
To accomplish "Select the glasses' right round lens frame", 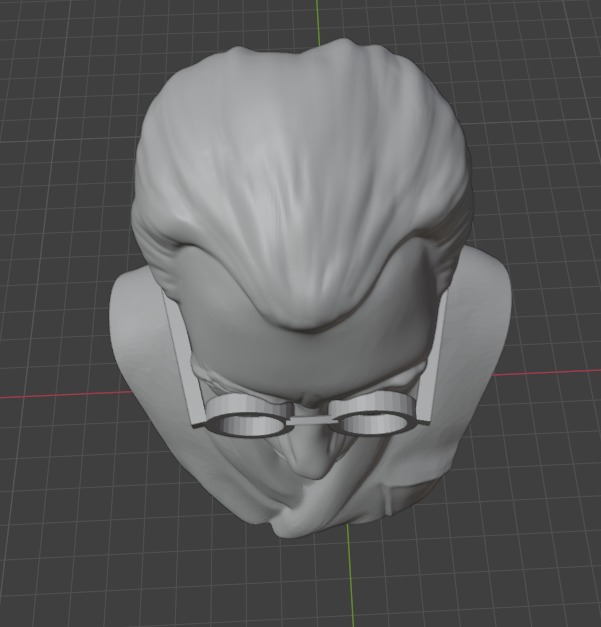I will click(373, 414).
